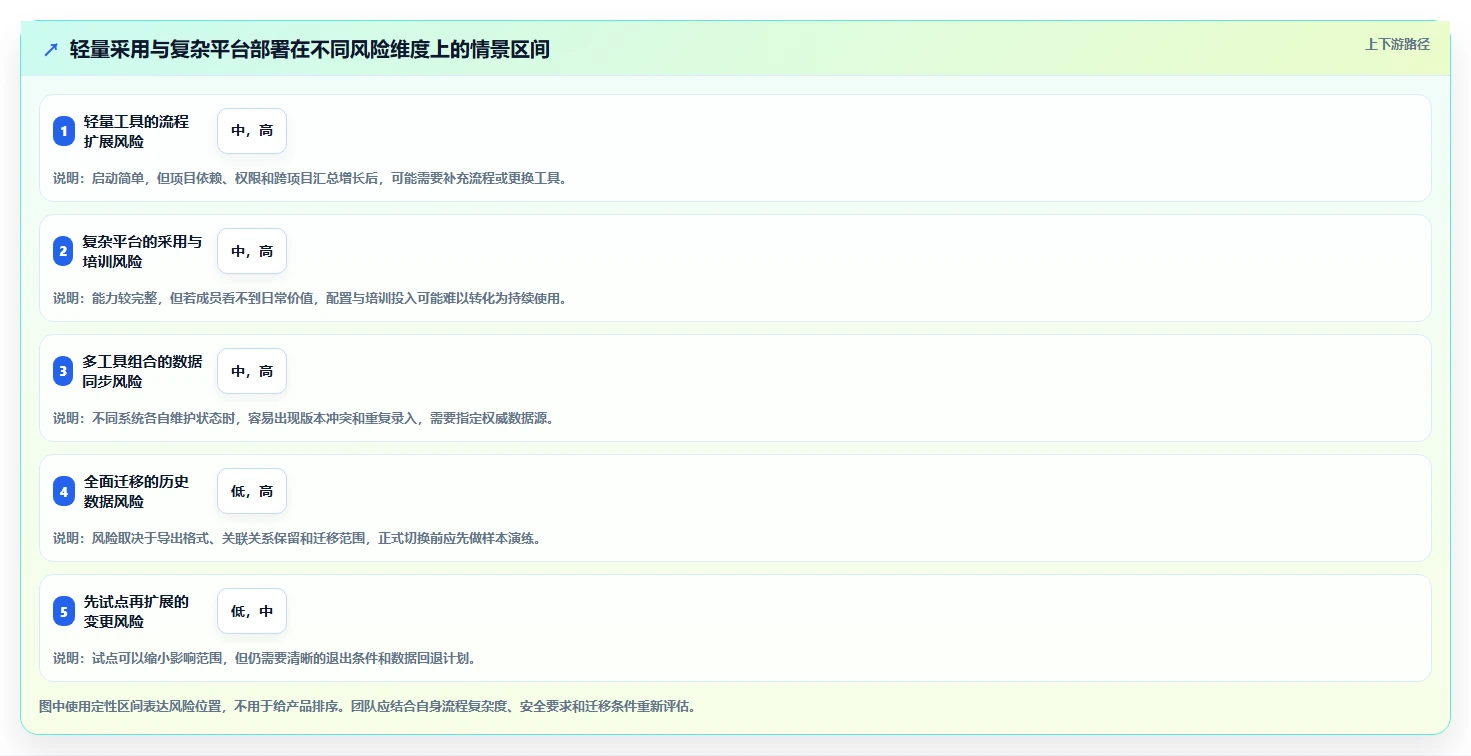Image resolution: width=1471 pixels, height=756 pixels.
Task: Click the 先试点再扩展的变更风险 heading
Action: click(136, 611)
